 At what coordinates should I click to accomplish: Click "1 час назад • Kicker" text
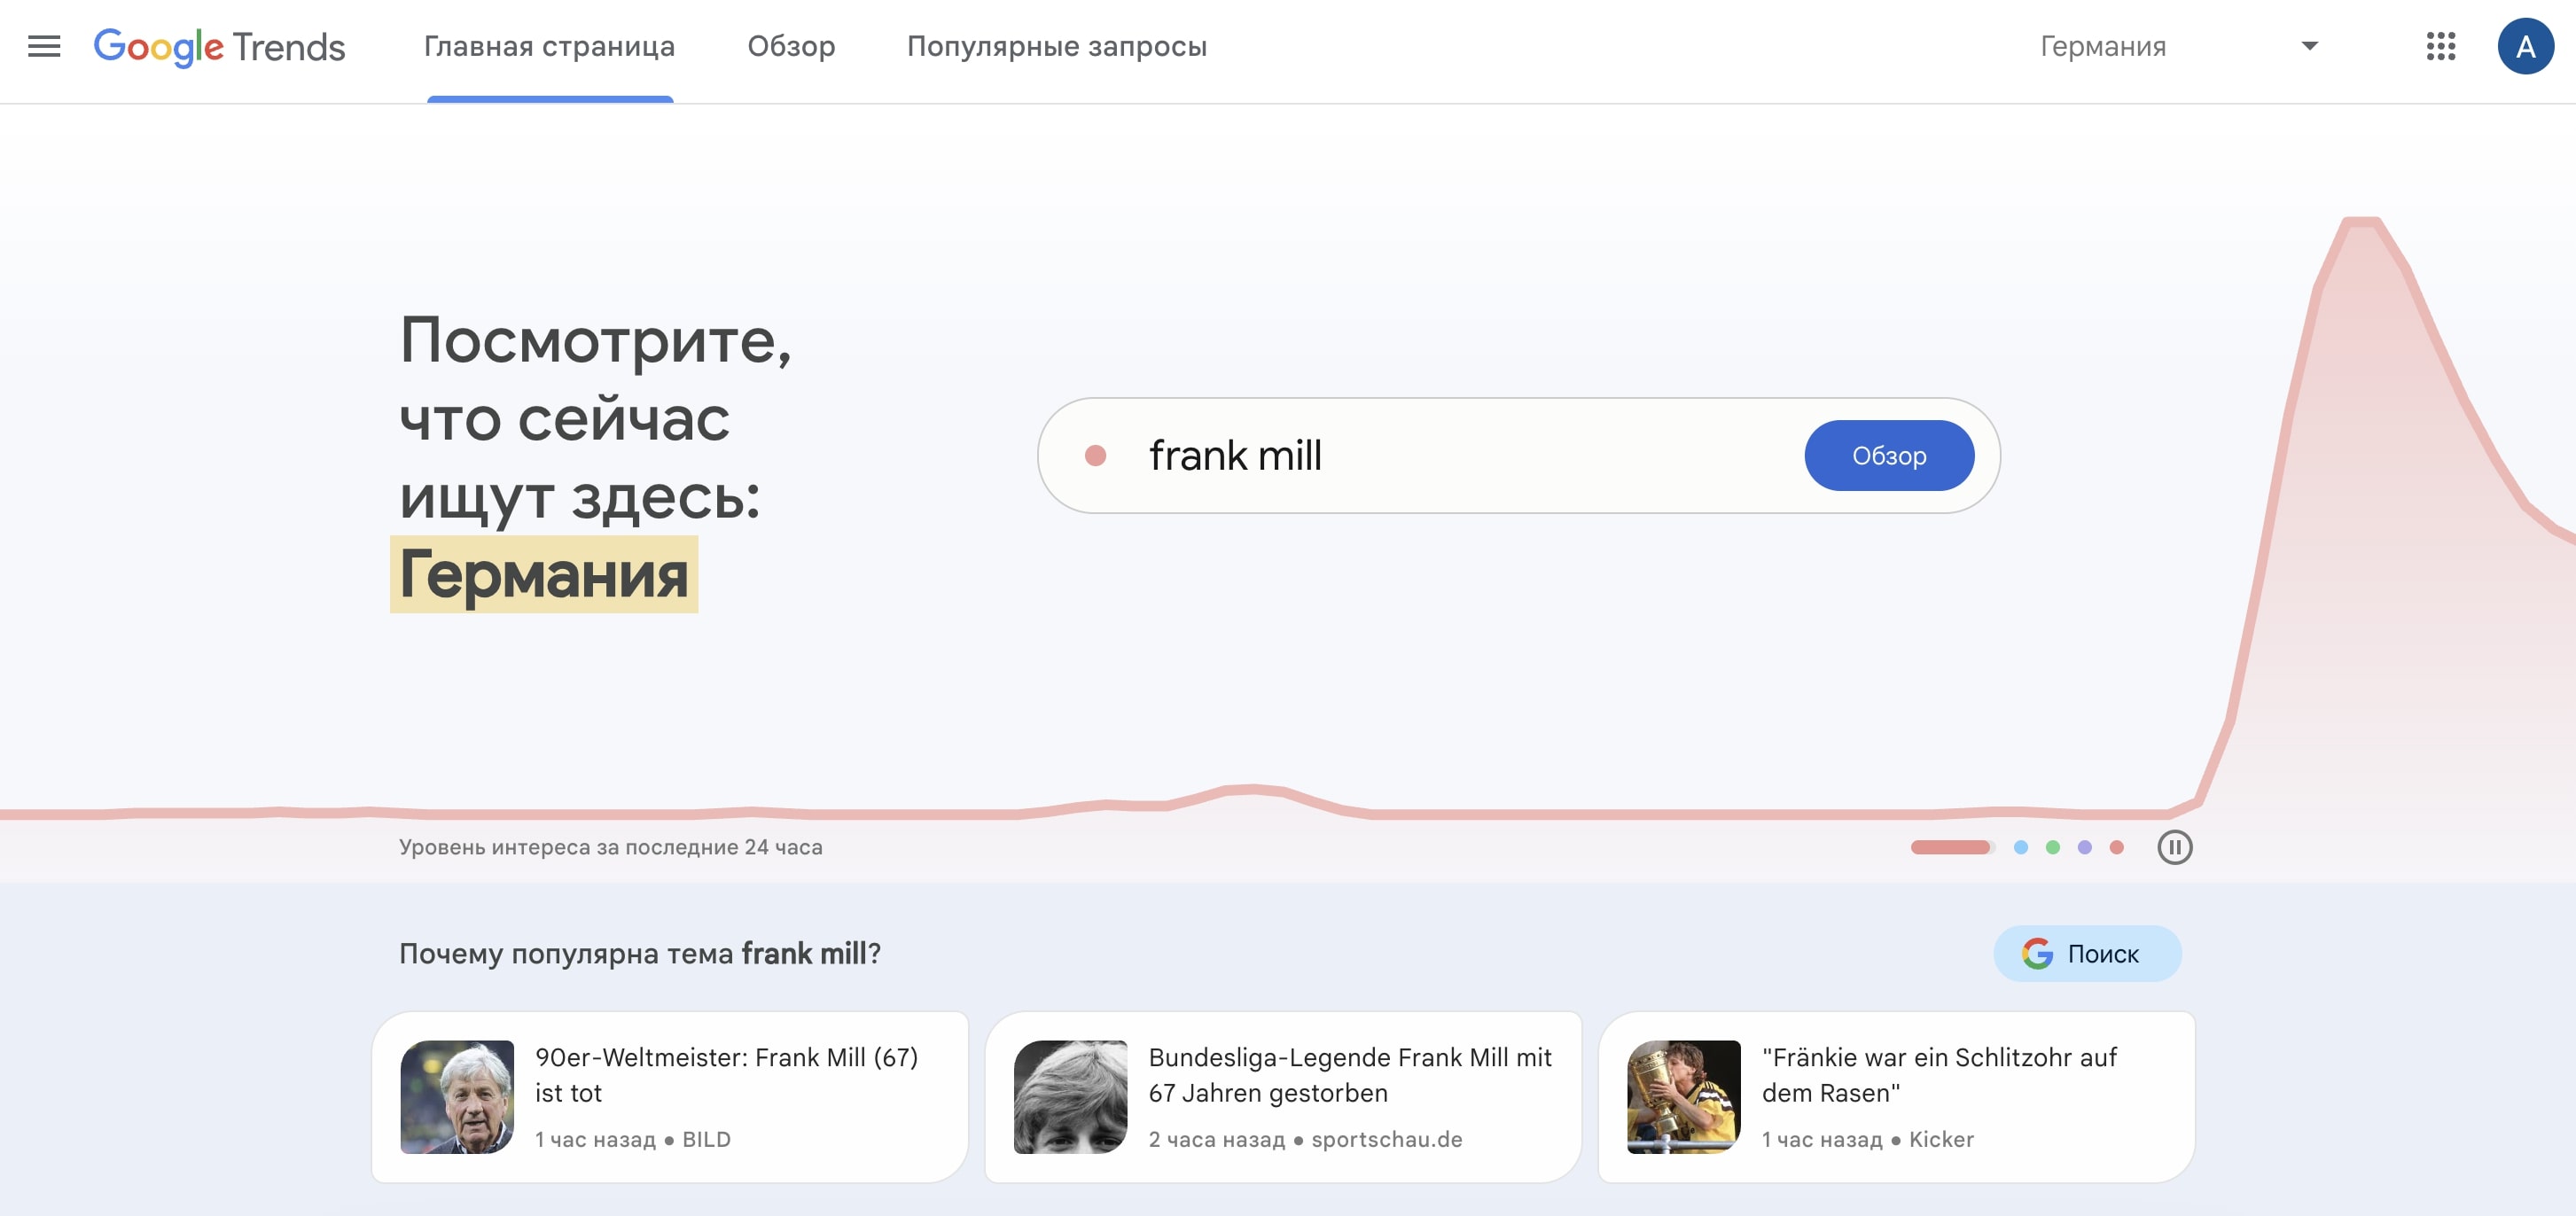click(1866, 1139)
